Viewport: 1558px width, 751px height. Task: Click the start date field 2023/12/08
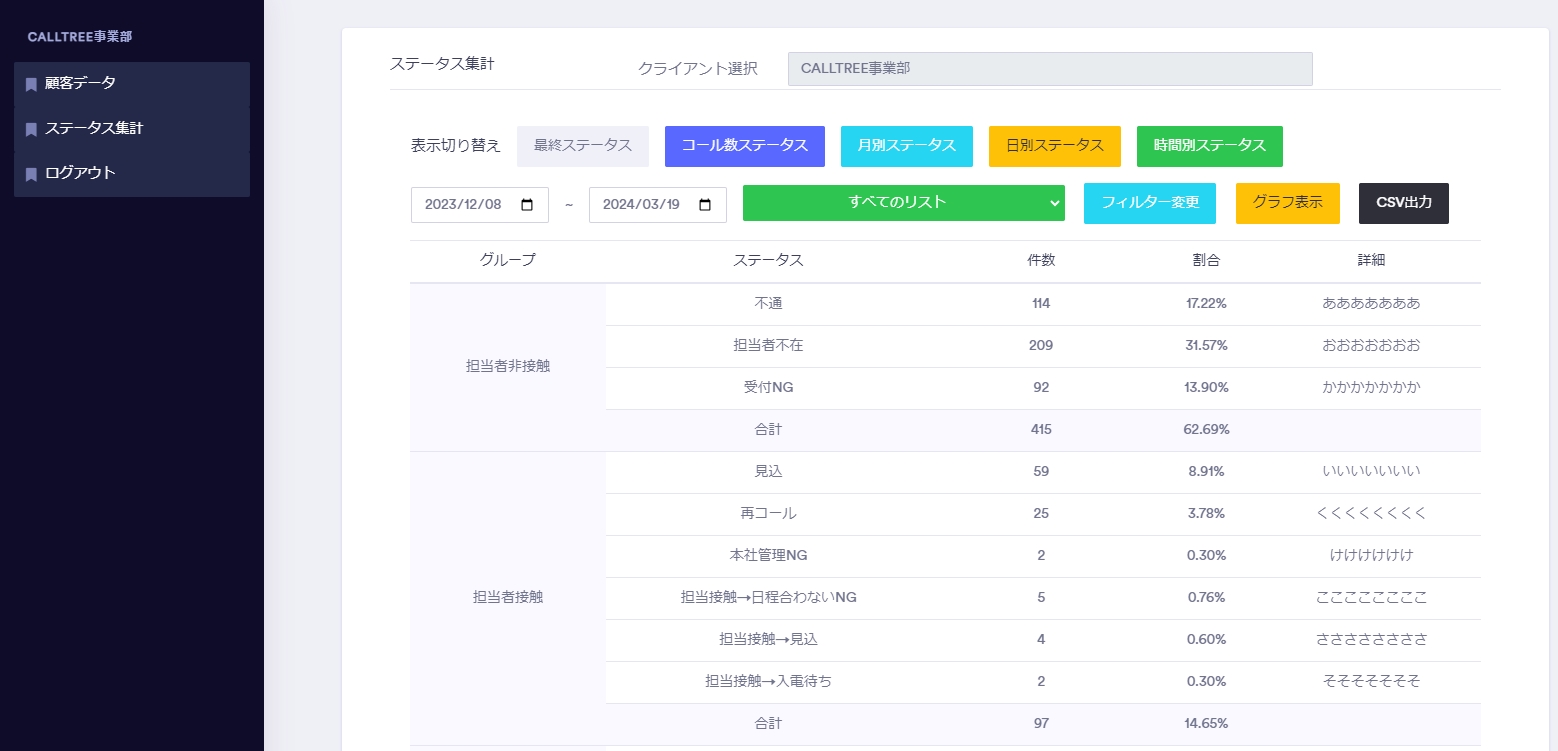tap(480, 204)
